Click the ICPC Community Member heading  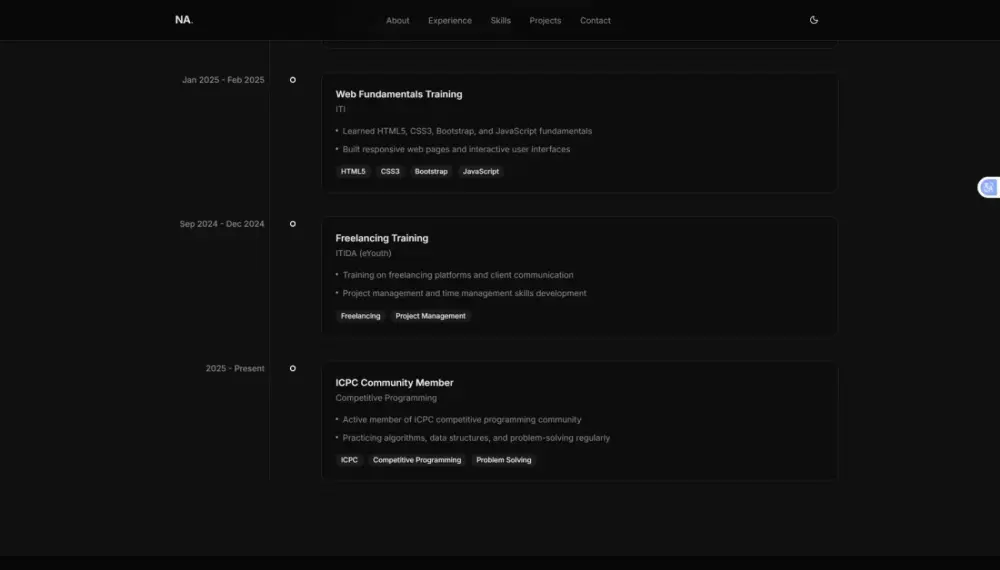394,382
